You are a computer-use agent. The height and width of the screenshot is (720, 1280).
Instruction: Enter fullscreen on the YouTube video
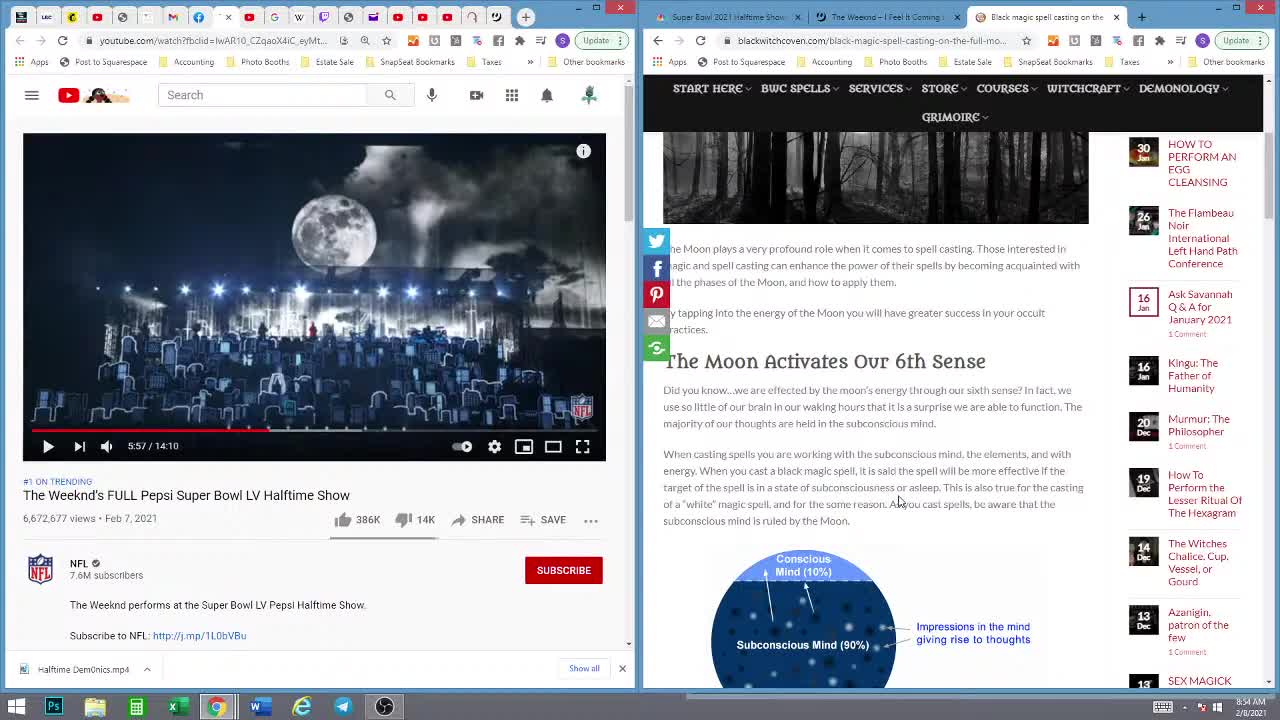tap(582, 446)
